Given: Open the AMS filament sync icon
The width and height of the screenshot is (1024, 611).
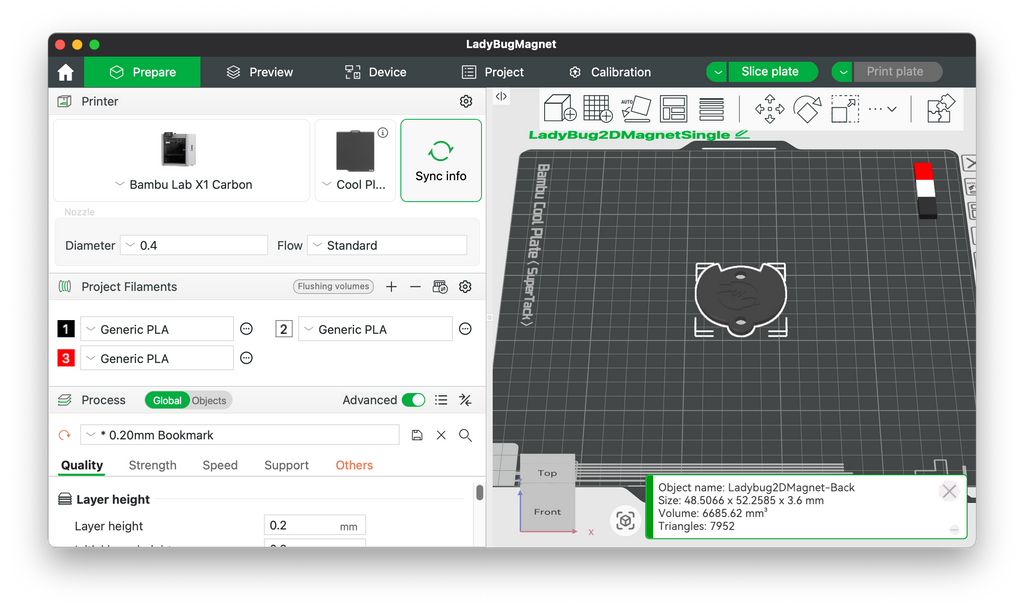Looking at the screenshot, I should point(440,287).
